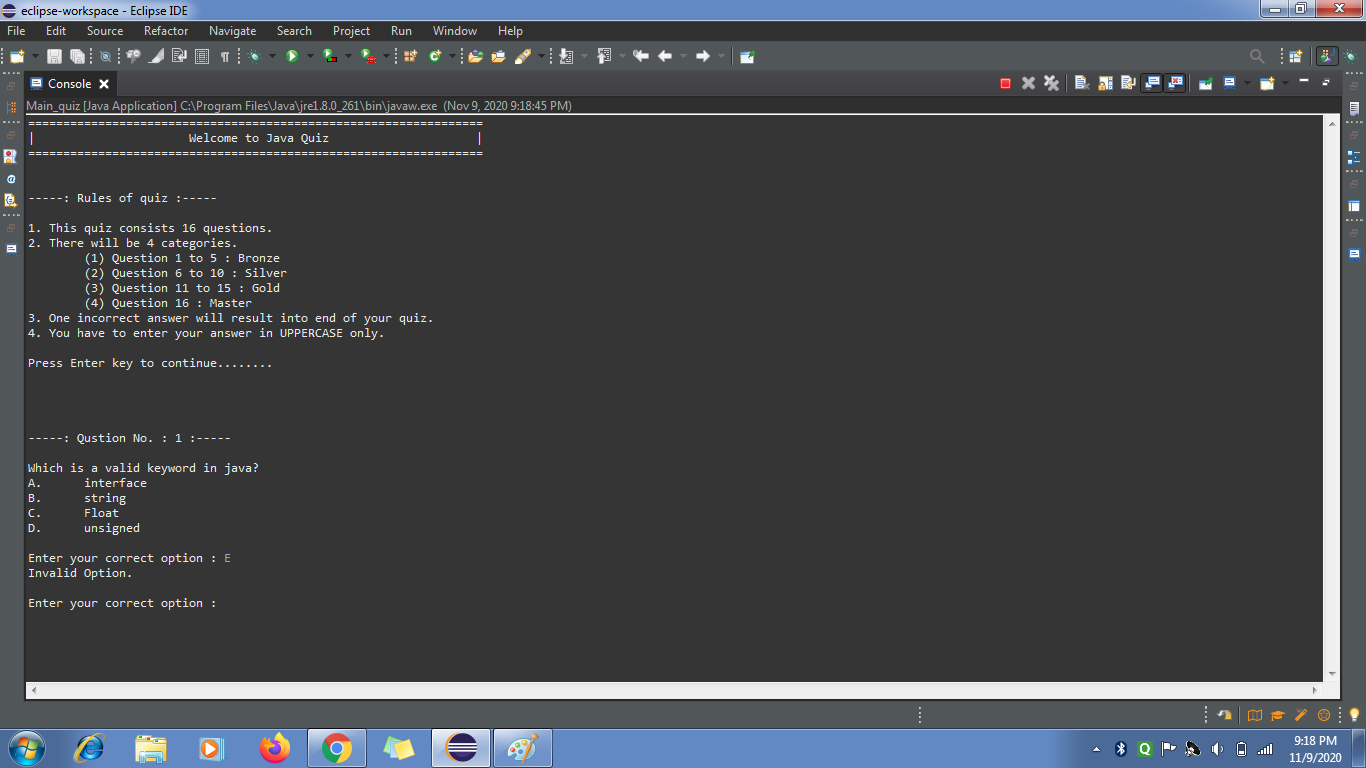Enable Pin Console
This screenshot has width=1366, height=768.
(x=1206, y=82)
